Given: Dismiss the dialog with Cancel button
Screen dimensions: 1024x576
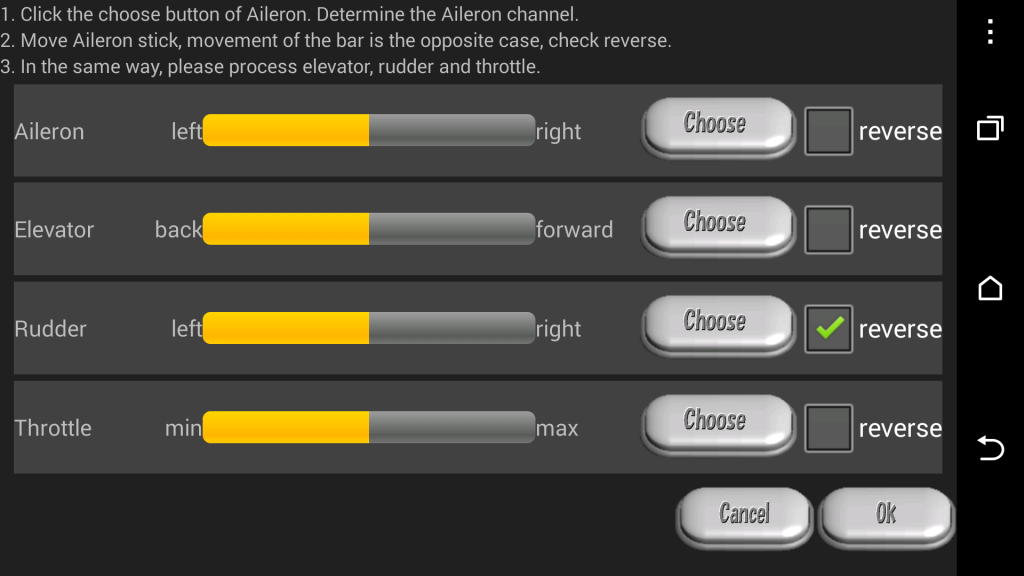Looking at the screenshot, I should (x=744, y=517).
